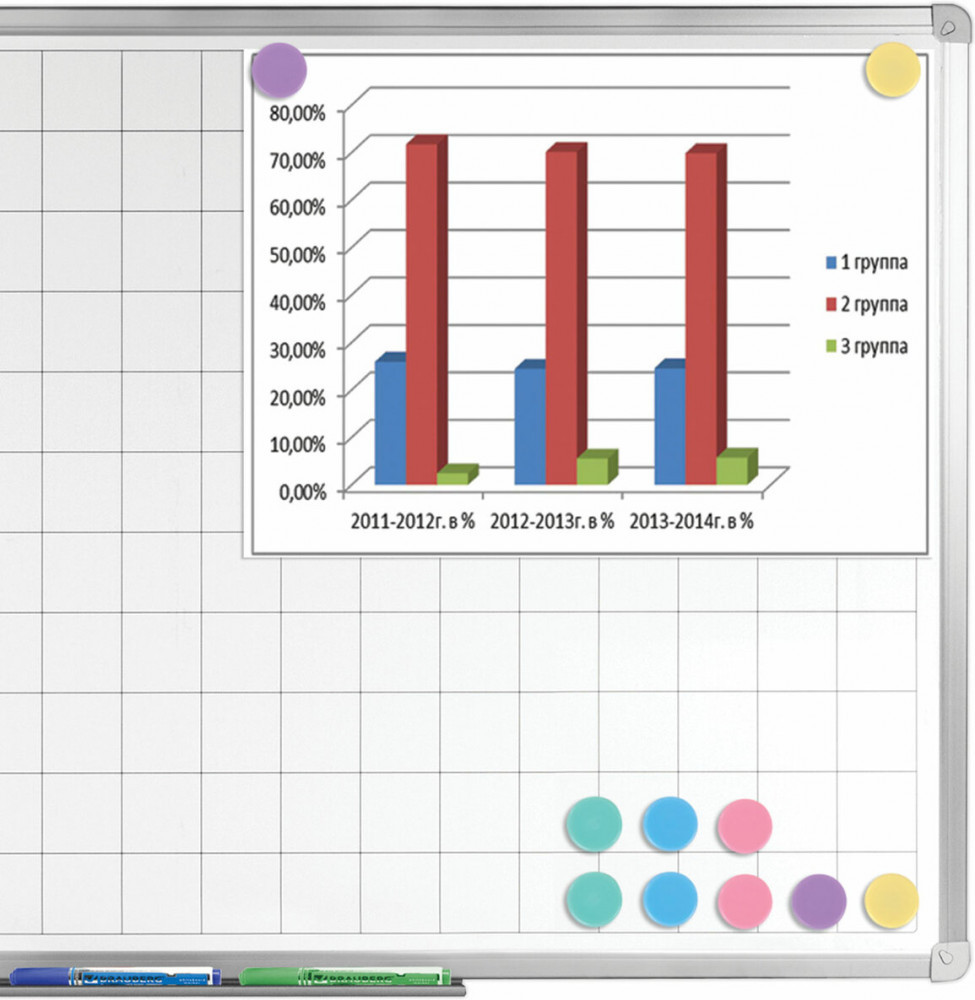Image resolution: width=975 pixels, height=1000 pixels.
Task: Click the purple magnet on the chart's corner
Action: point(279,70)
